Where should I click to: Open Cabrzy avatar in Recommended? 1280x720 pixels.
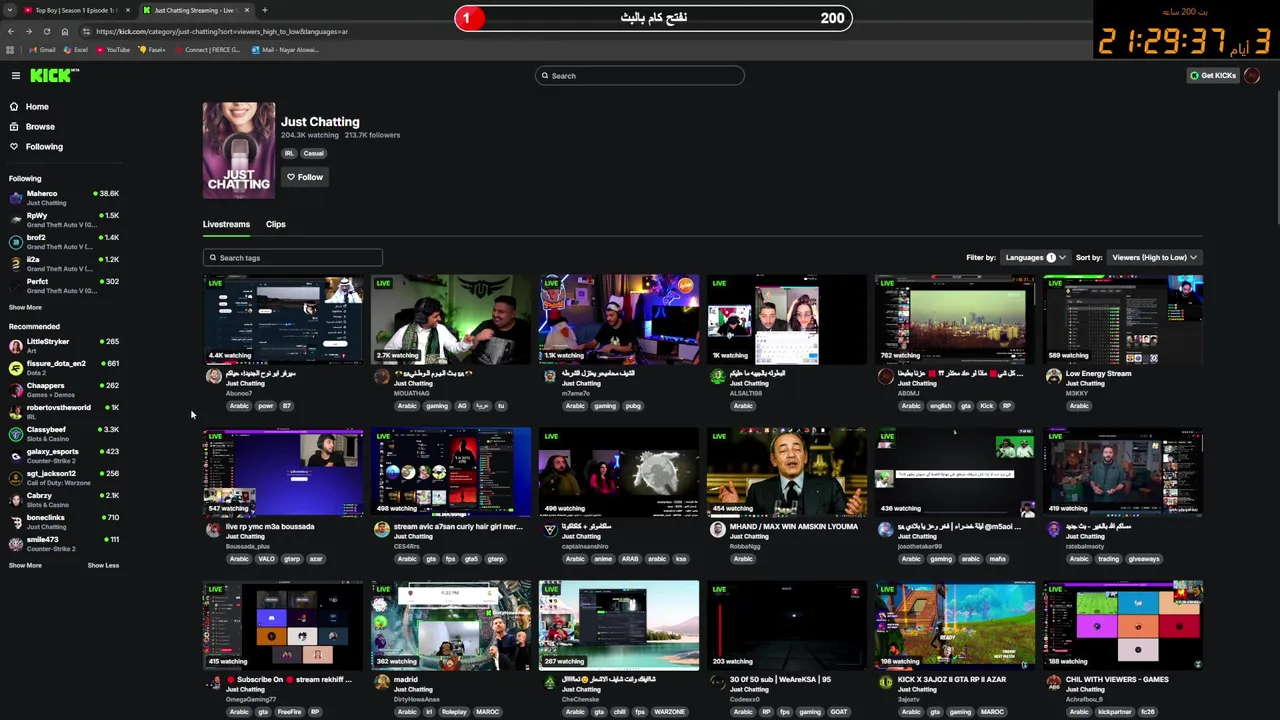coord(15,500)
